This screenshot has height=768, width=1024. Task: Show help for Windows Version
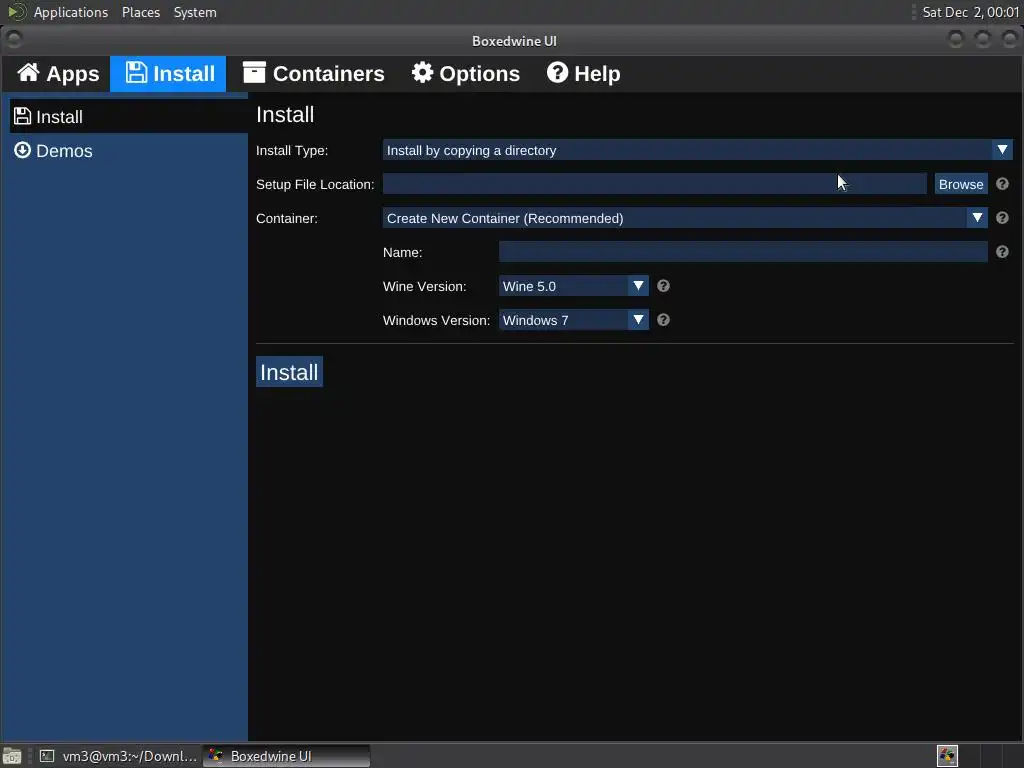pyautogui.click(x=664, y=320)
